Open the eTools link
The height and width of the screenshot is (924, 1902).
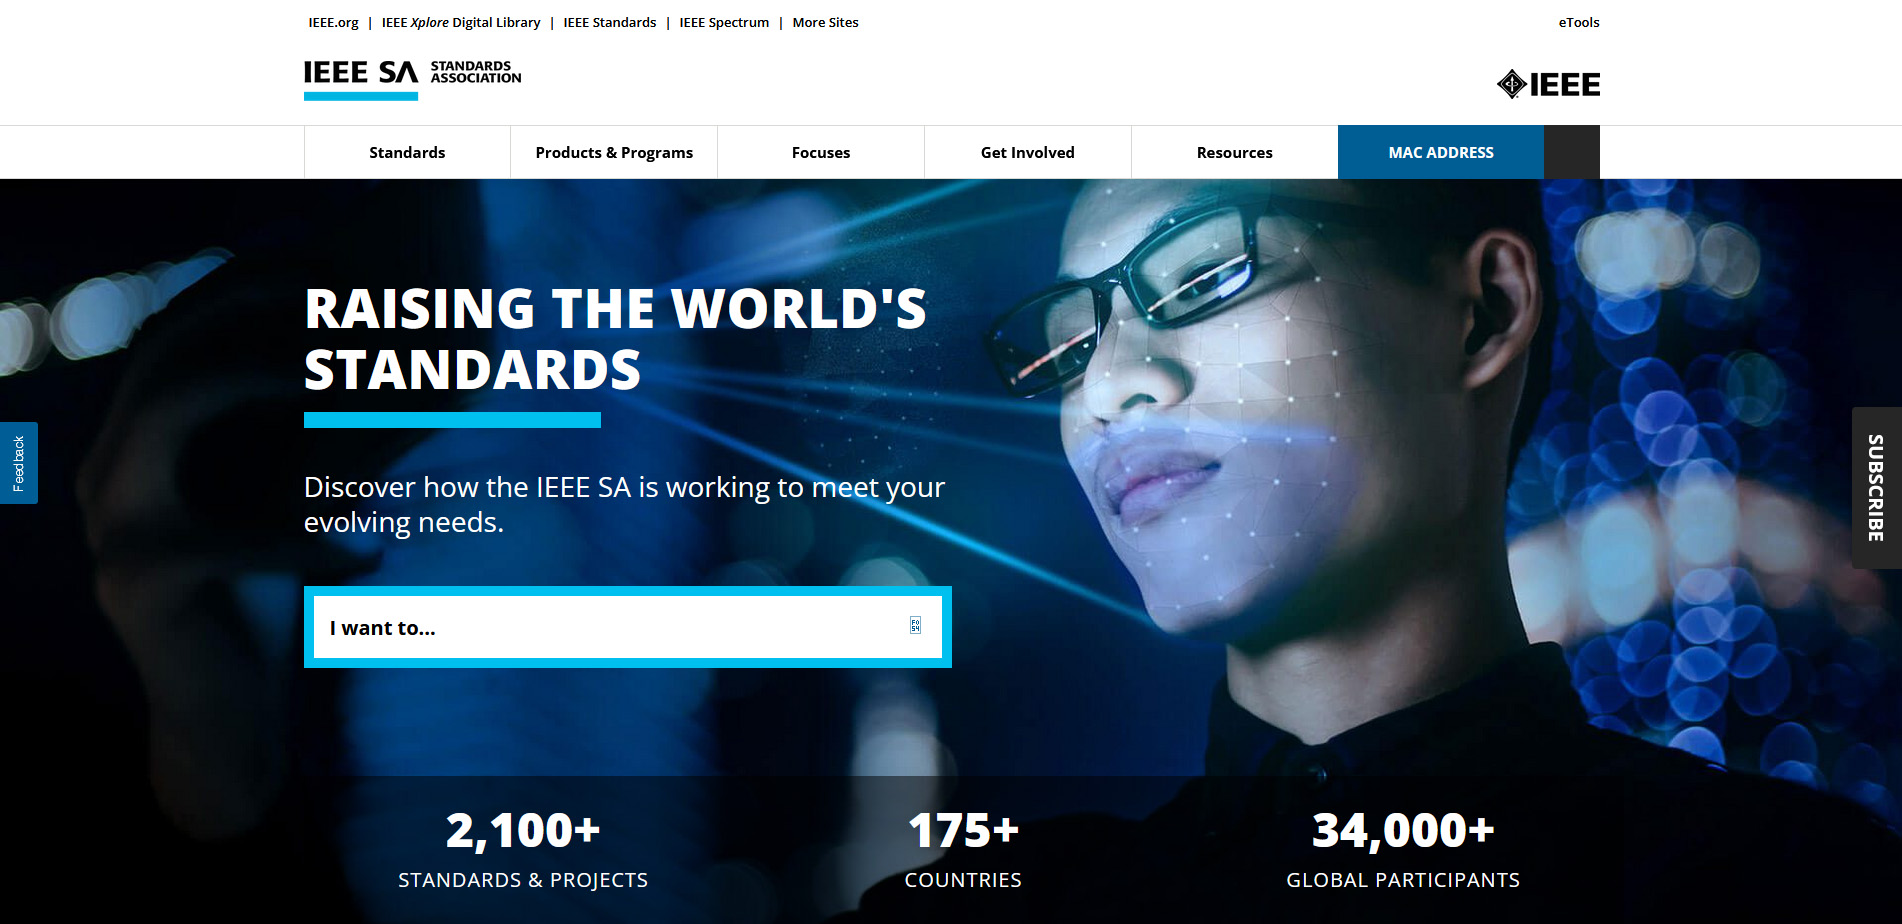[x=1579, y=22]
